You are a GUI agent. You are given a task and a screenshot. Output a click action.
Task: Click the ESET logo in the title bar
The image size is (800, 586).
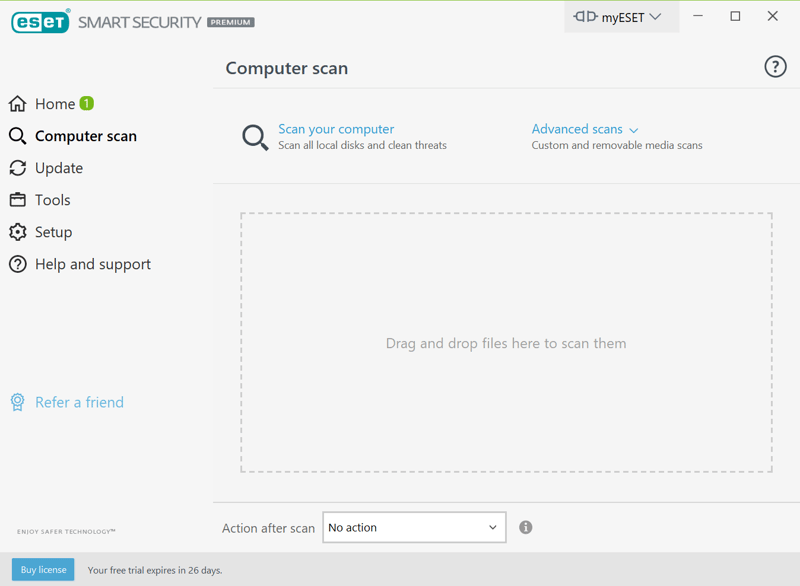coord(40,22)
